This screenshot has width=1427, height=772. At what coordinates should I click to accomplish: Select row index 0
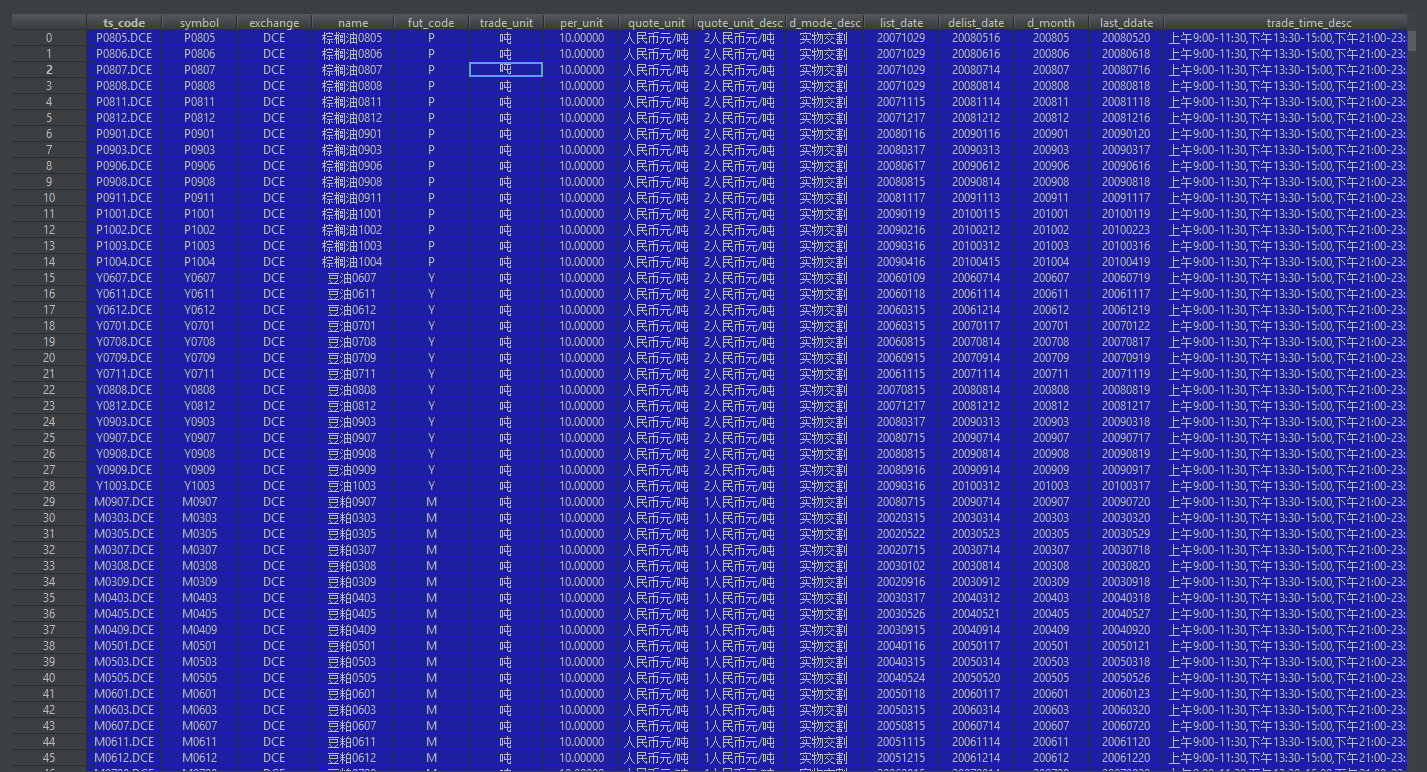click(x=49, y=38)
